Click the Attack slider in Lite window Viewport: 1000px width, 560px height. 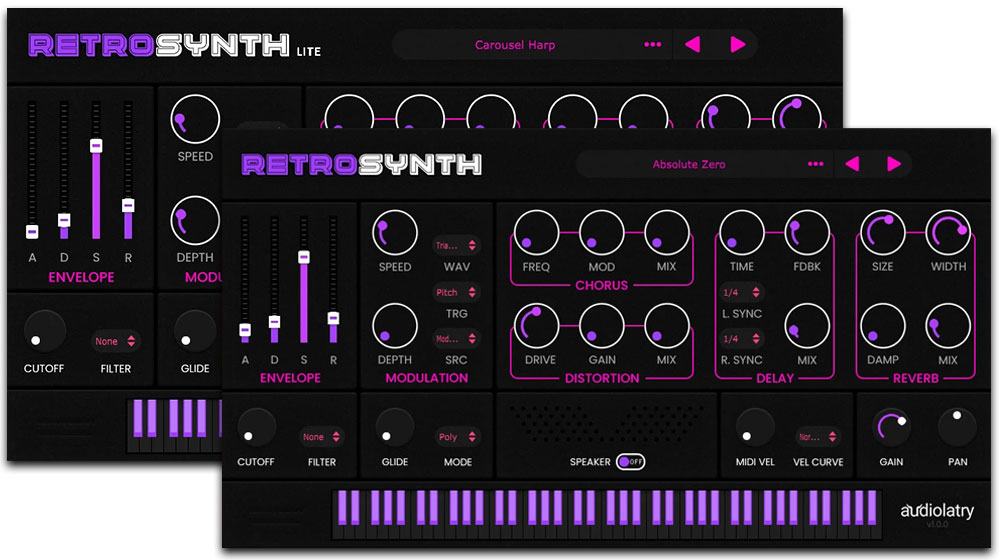click(32, 170)
